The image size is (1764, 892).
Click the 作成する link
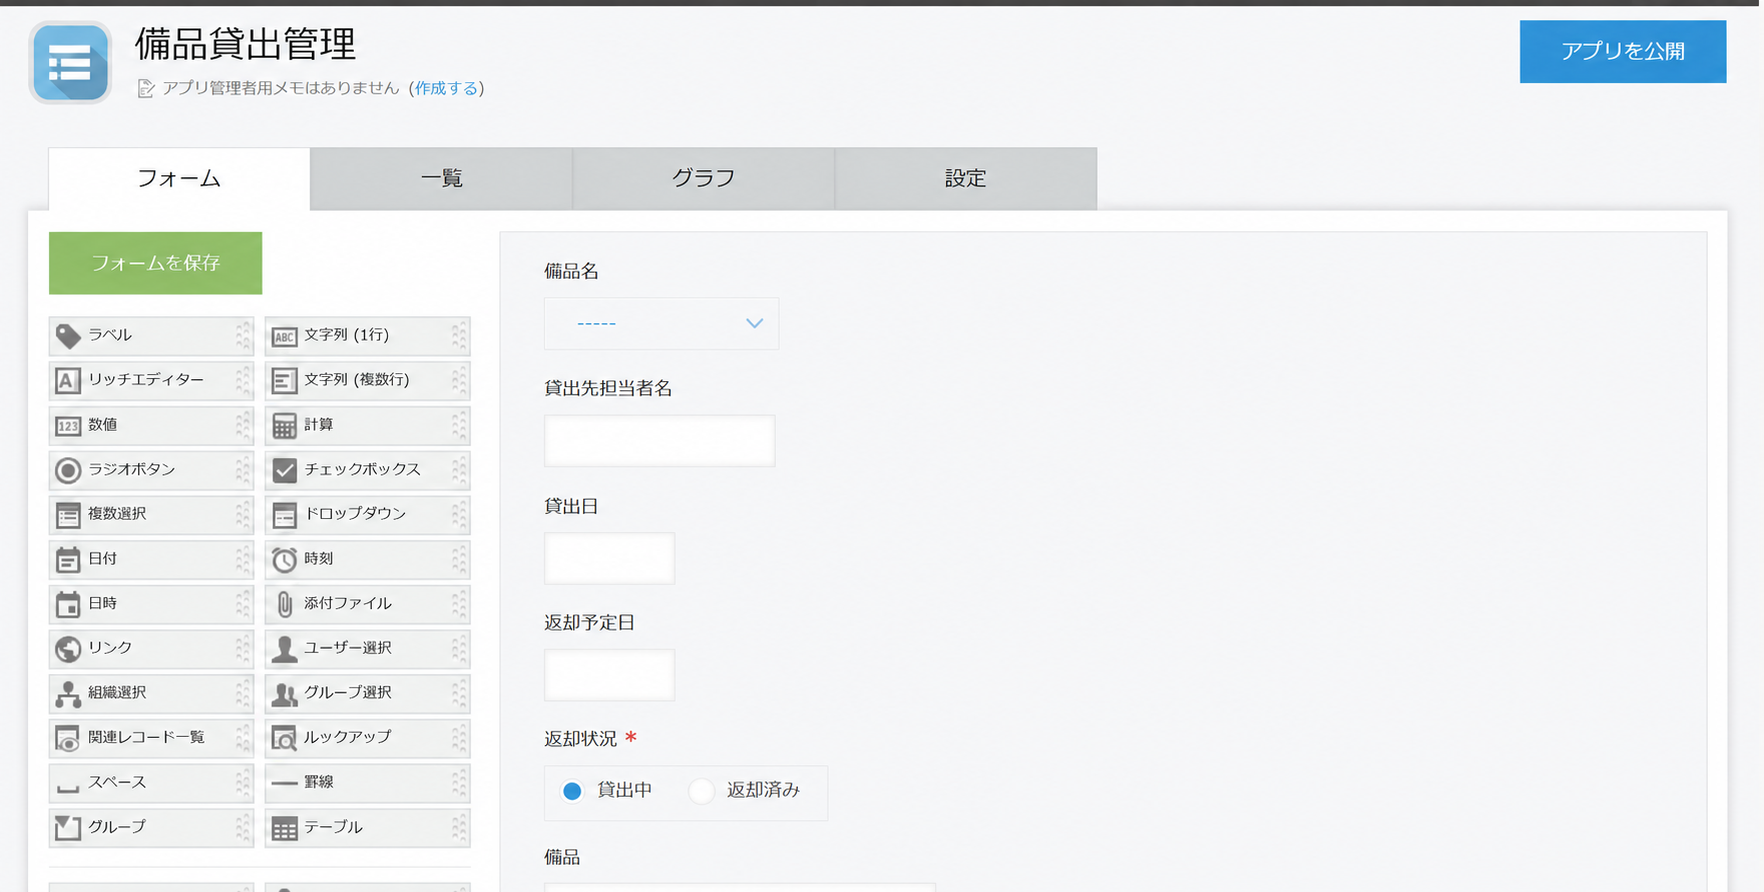pos(446,89)
